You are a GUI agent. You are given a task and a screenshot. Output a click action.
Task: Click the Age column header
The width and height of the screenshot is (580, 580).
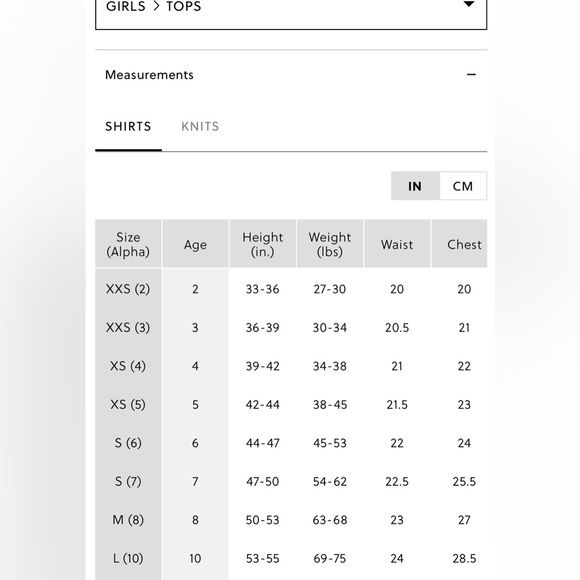click(195, 244)
